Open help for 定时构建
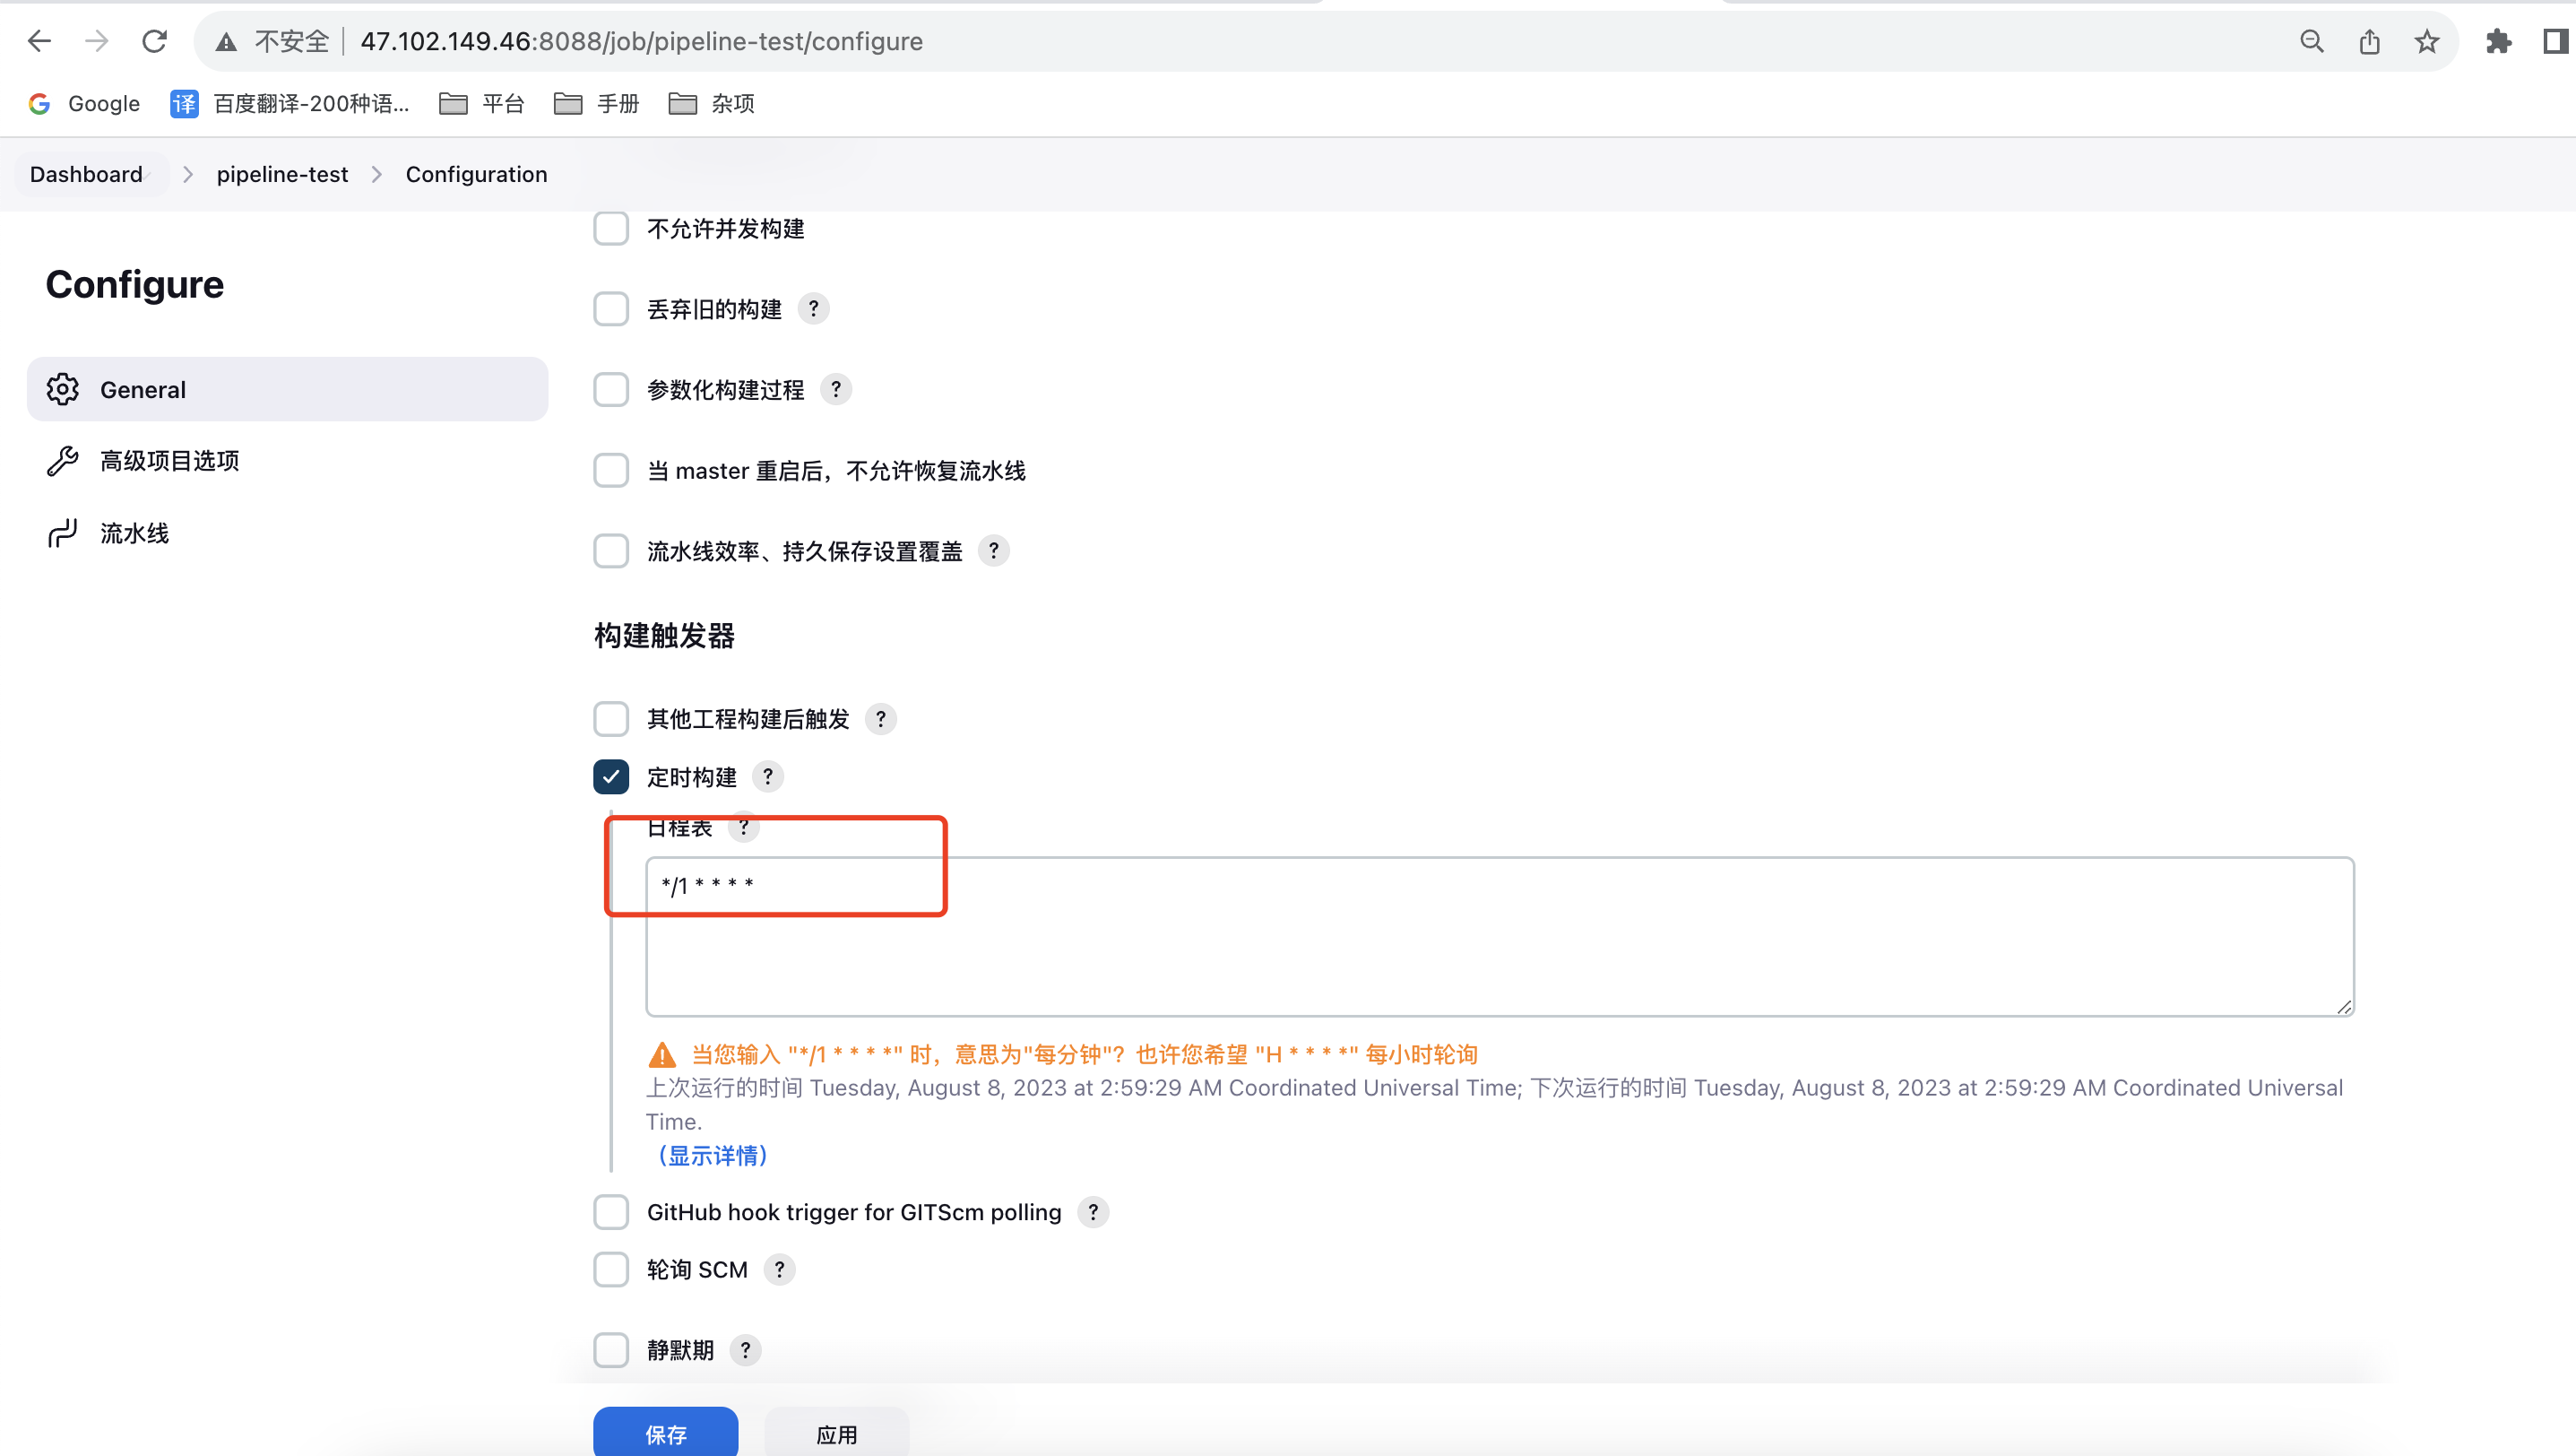The height and width of the screenshot is (1456, 2576). [768, 777]
